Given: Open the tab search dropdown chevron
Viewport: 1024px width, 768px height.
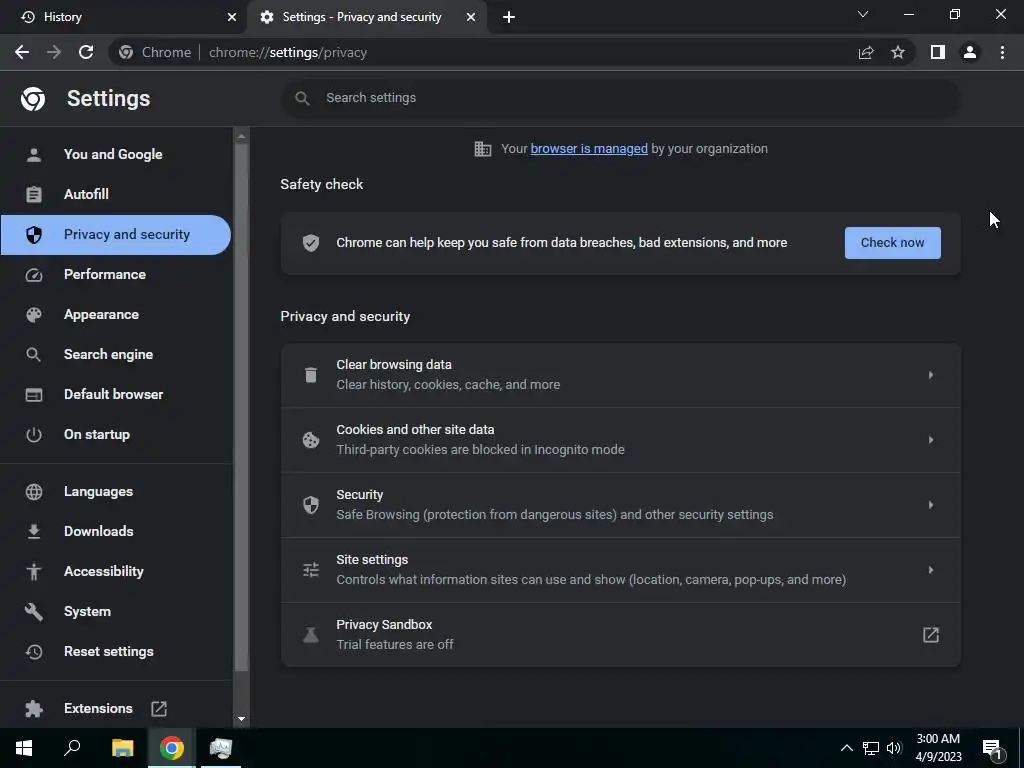Looking at the screenshot, I should click(863, 14).
